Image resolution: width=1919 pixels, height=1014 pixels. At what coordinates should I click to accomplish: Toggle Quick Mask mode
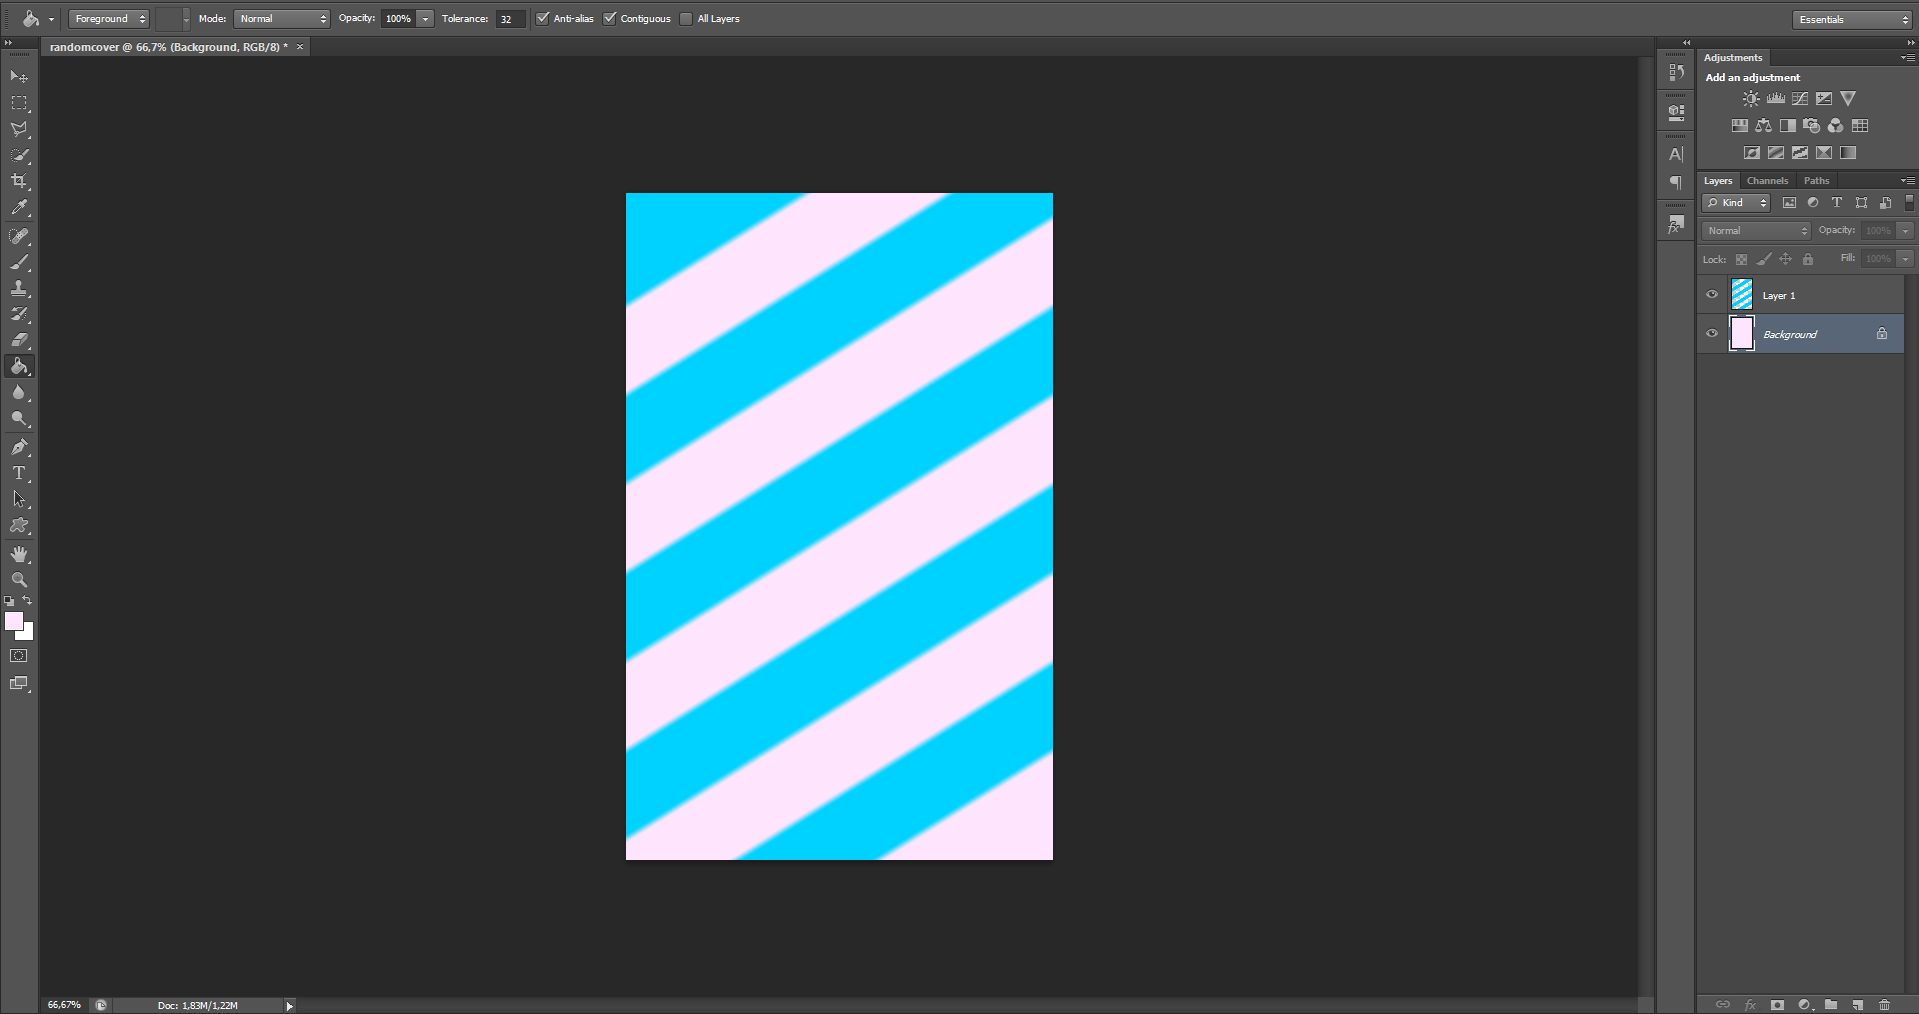coord(19,656)
